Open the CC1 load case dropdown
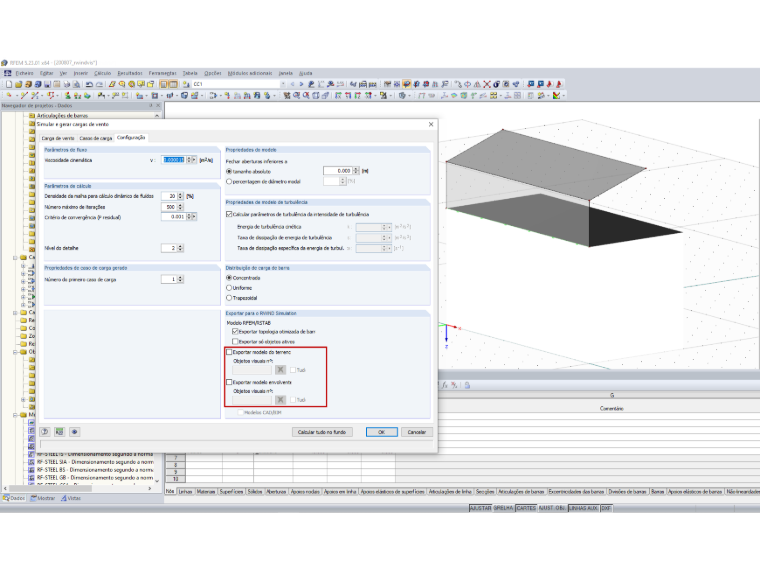This screenshot has width=760, height=570. click(x=283, y=84)
